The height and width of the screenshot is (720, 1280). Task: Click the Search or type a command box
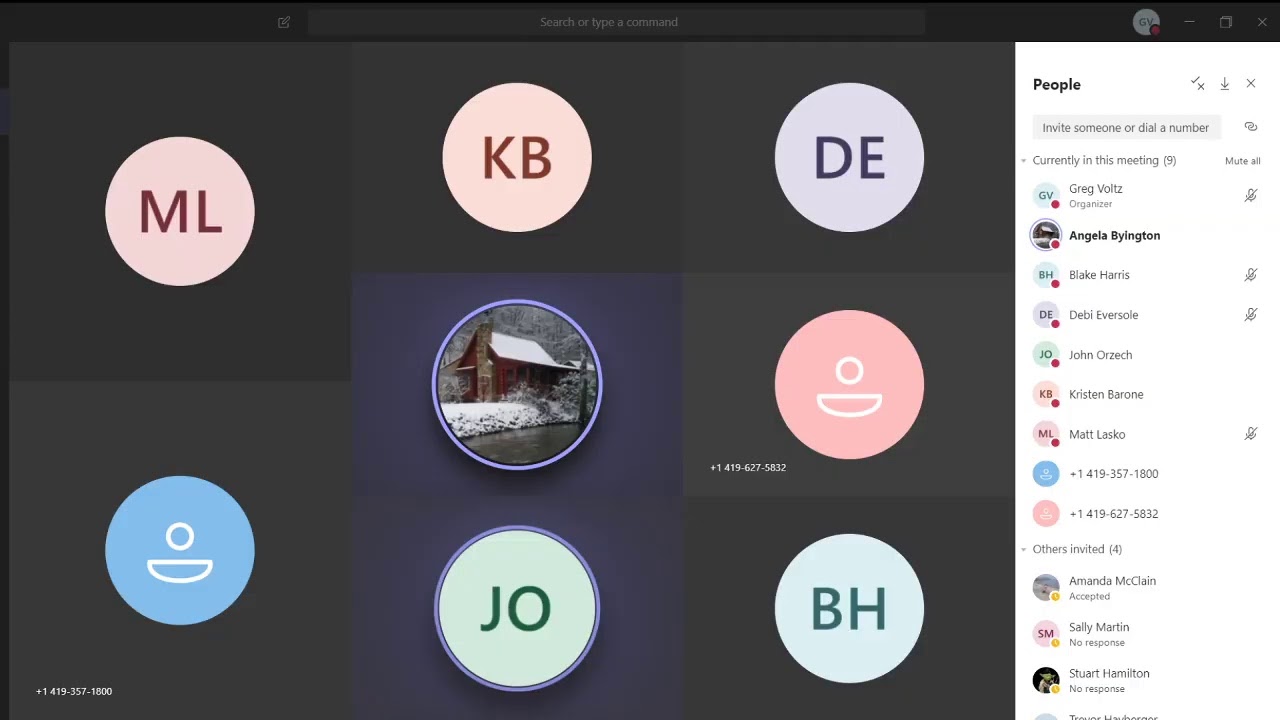(x=616, y=22)
